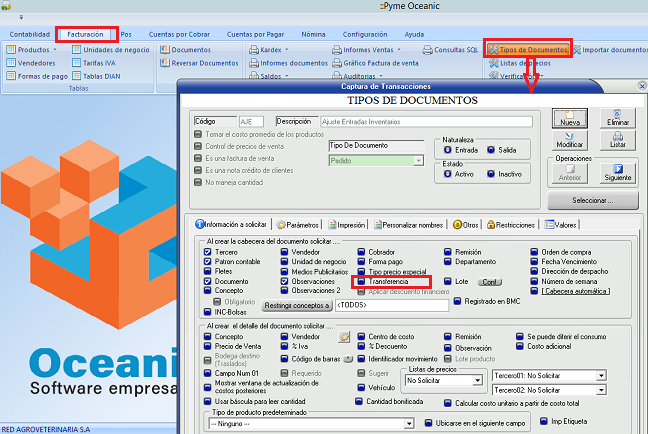Click the Listar printer button

[x=617, y=140]
